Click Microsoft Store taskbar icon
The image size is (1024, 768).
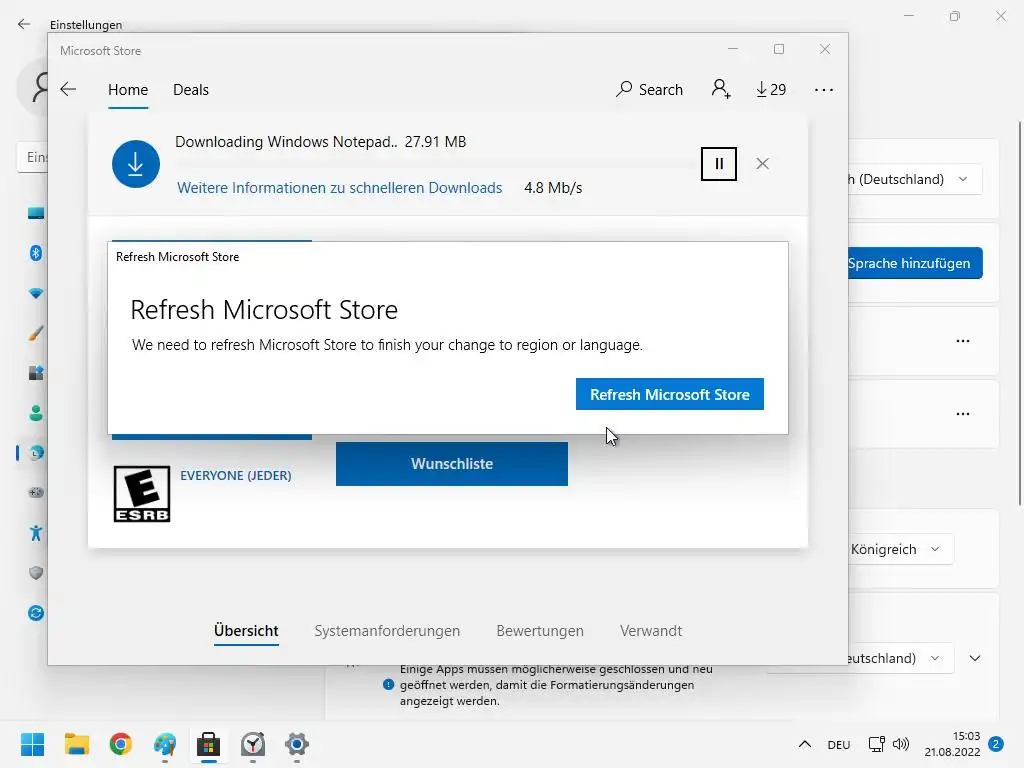coord(209,744)
